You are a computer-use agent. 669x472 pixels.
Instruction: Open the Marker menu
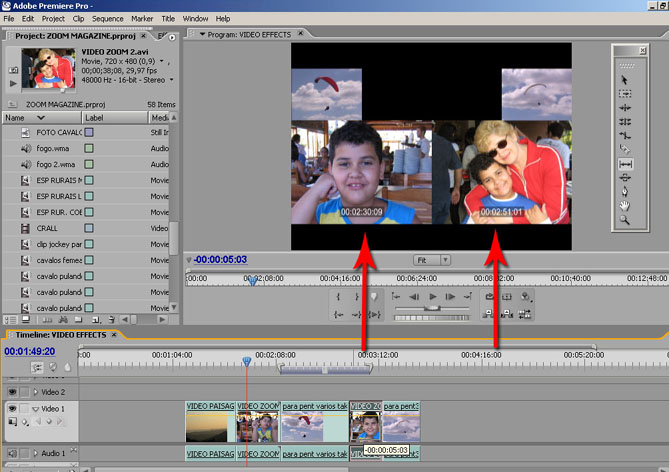pyautogui.click(x=142, y=18)
